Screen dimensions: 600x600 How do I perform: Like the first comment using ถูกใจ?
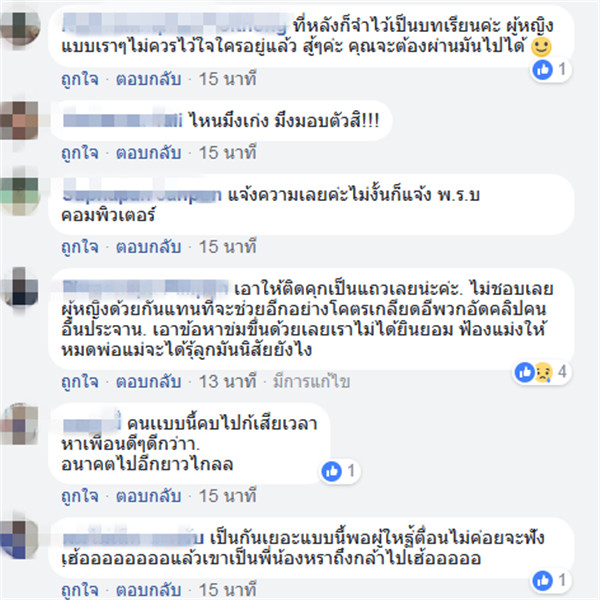(80, 79)
